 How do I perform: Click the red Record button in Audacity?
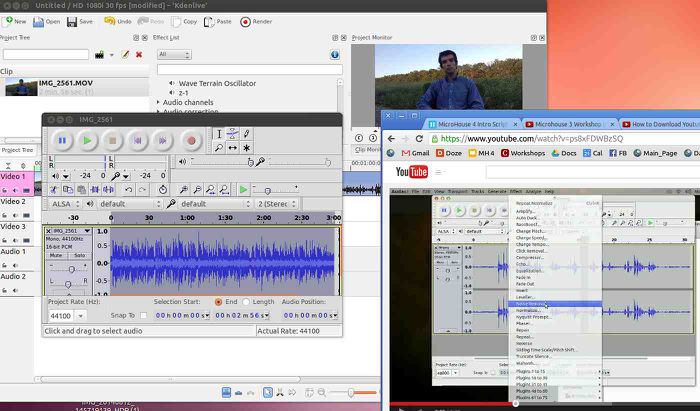click(192, 141)
